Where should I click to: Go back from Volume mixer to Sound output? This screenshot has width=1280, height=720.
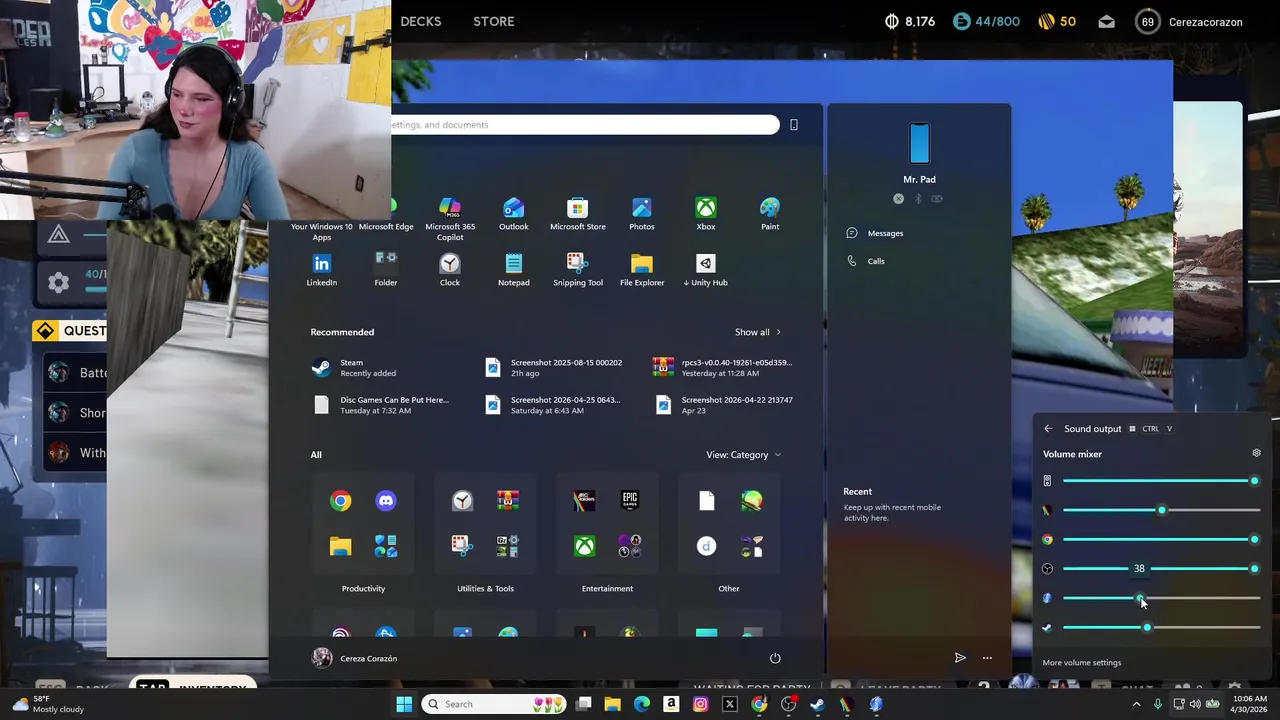(x=1048, y=429)
